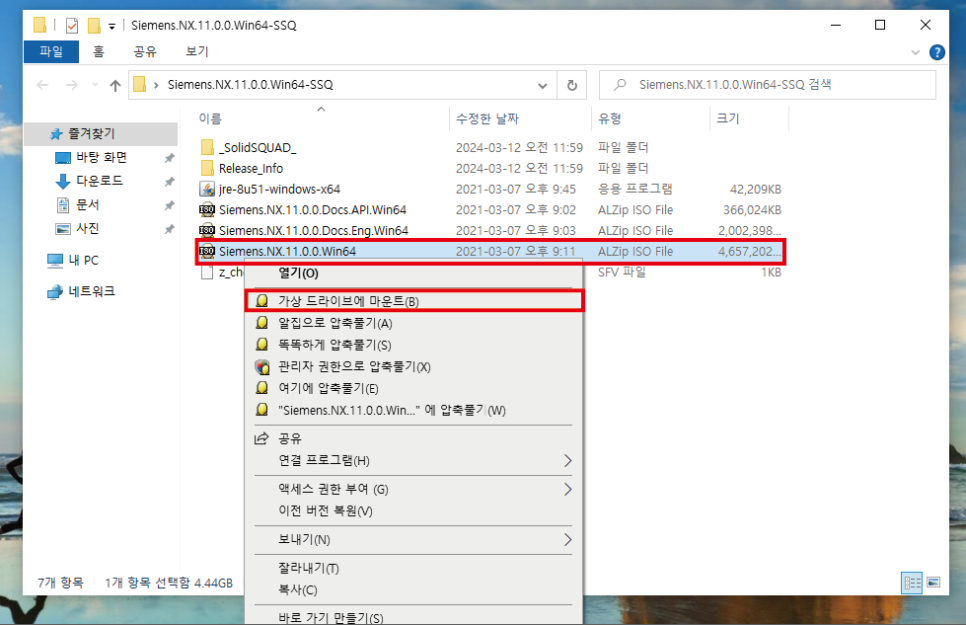Expand 보내기(N) submenu
This screenshot has width=966, height=625.
pos(413,540)
